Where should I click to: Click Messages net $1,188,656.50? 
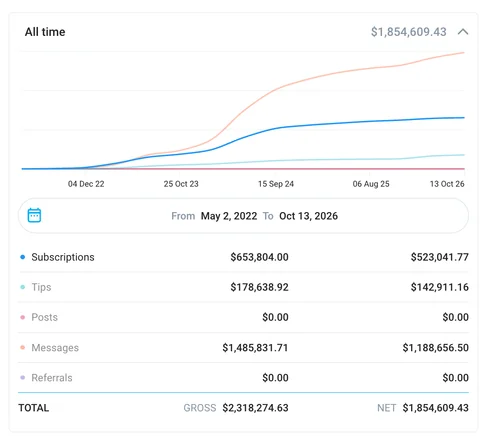coord(436,348)
